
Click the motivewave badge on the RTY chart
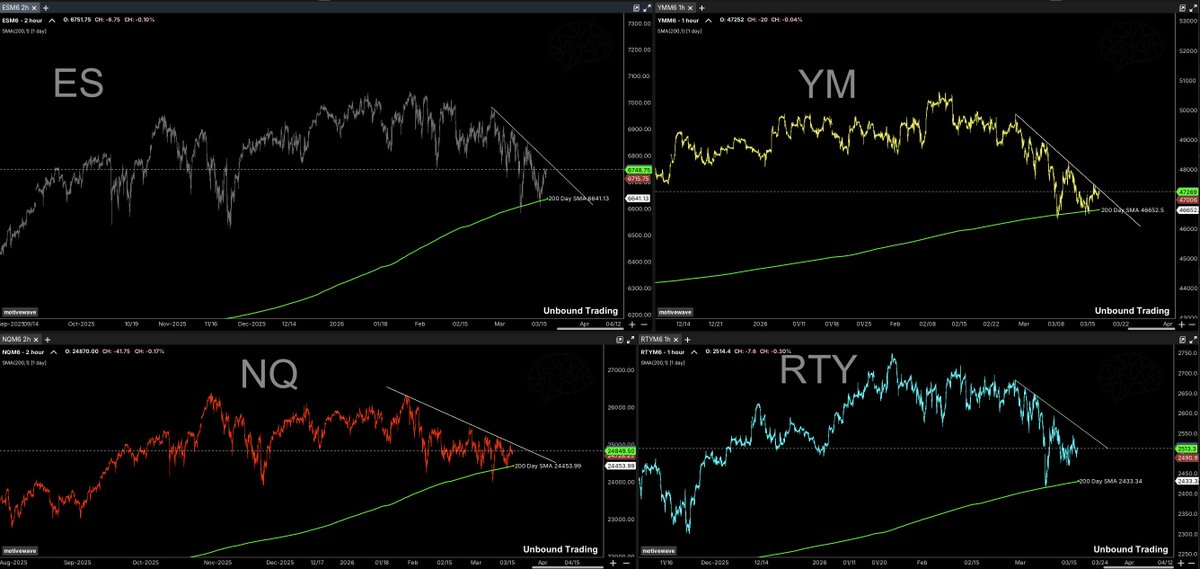click(658, 551)
